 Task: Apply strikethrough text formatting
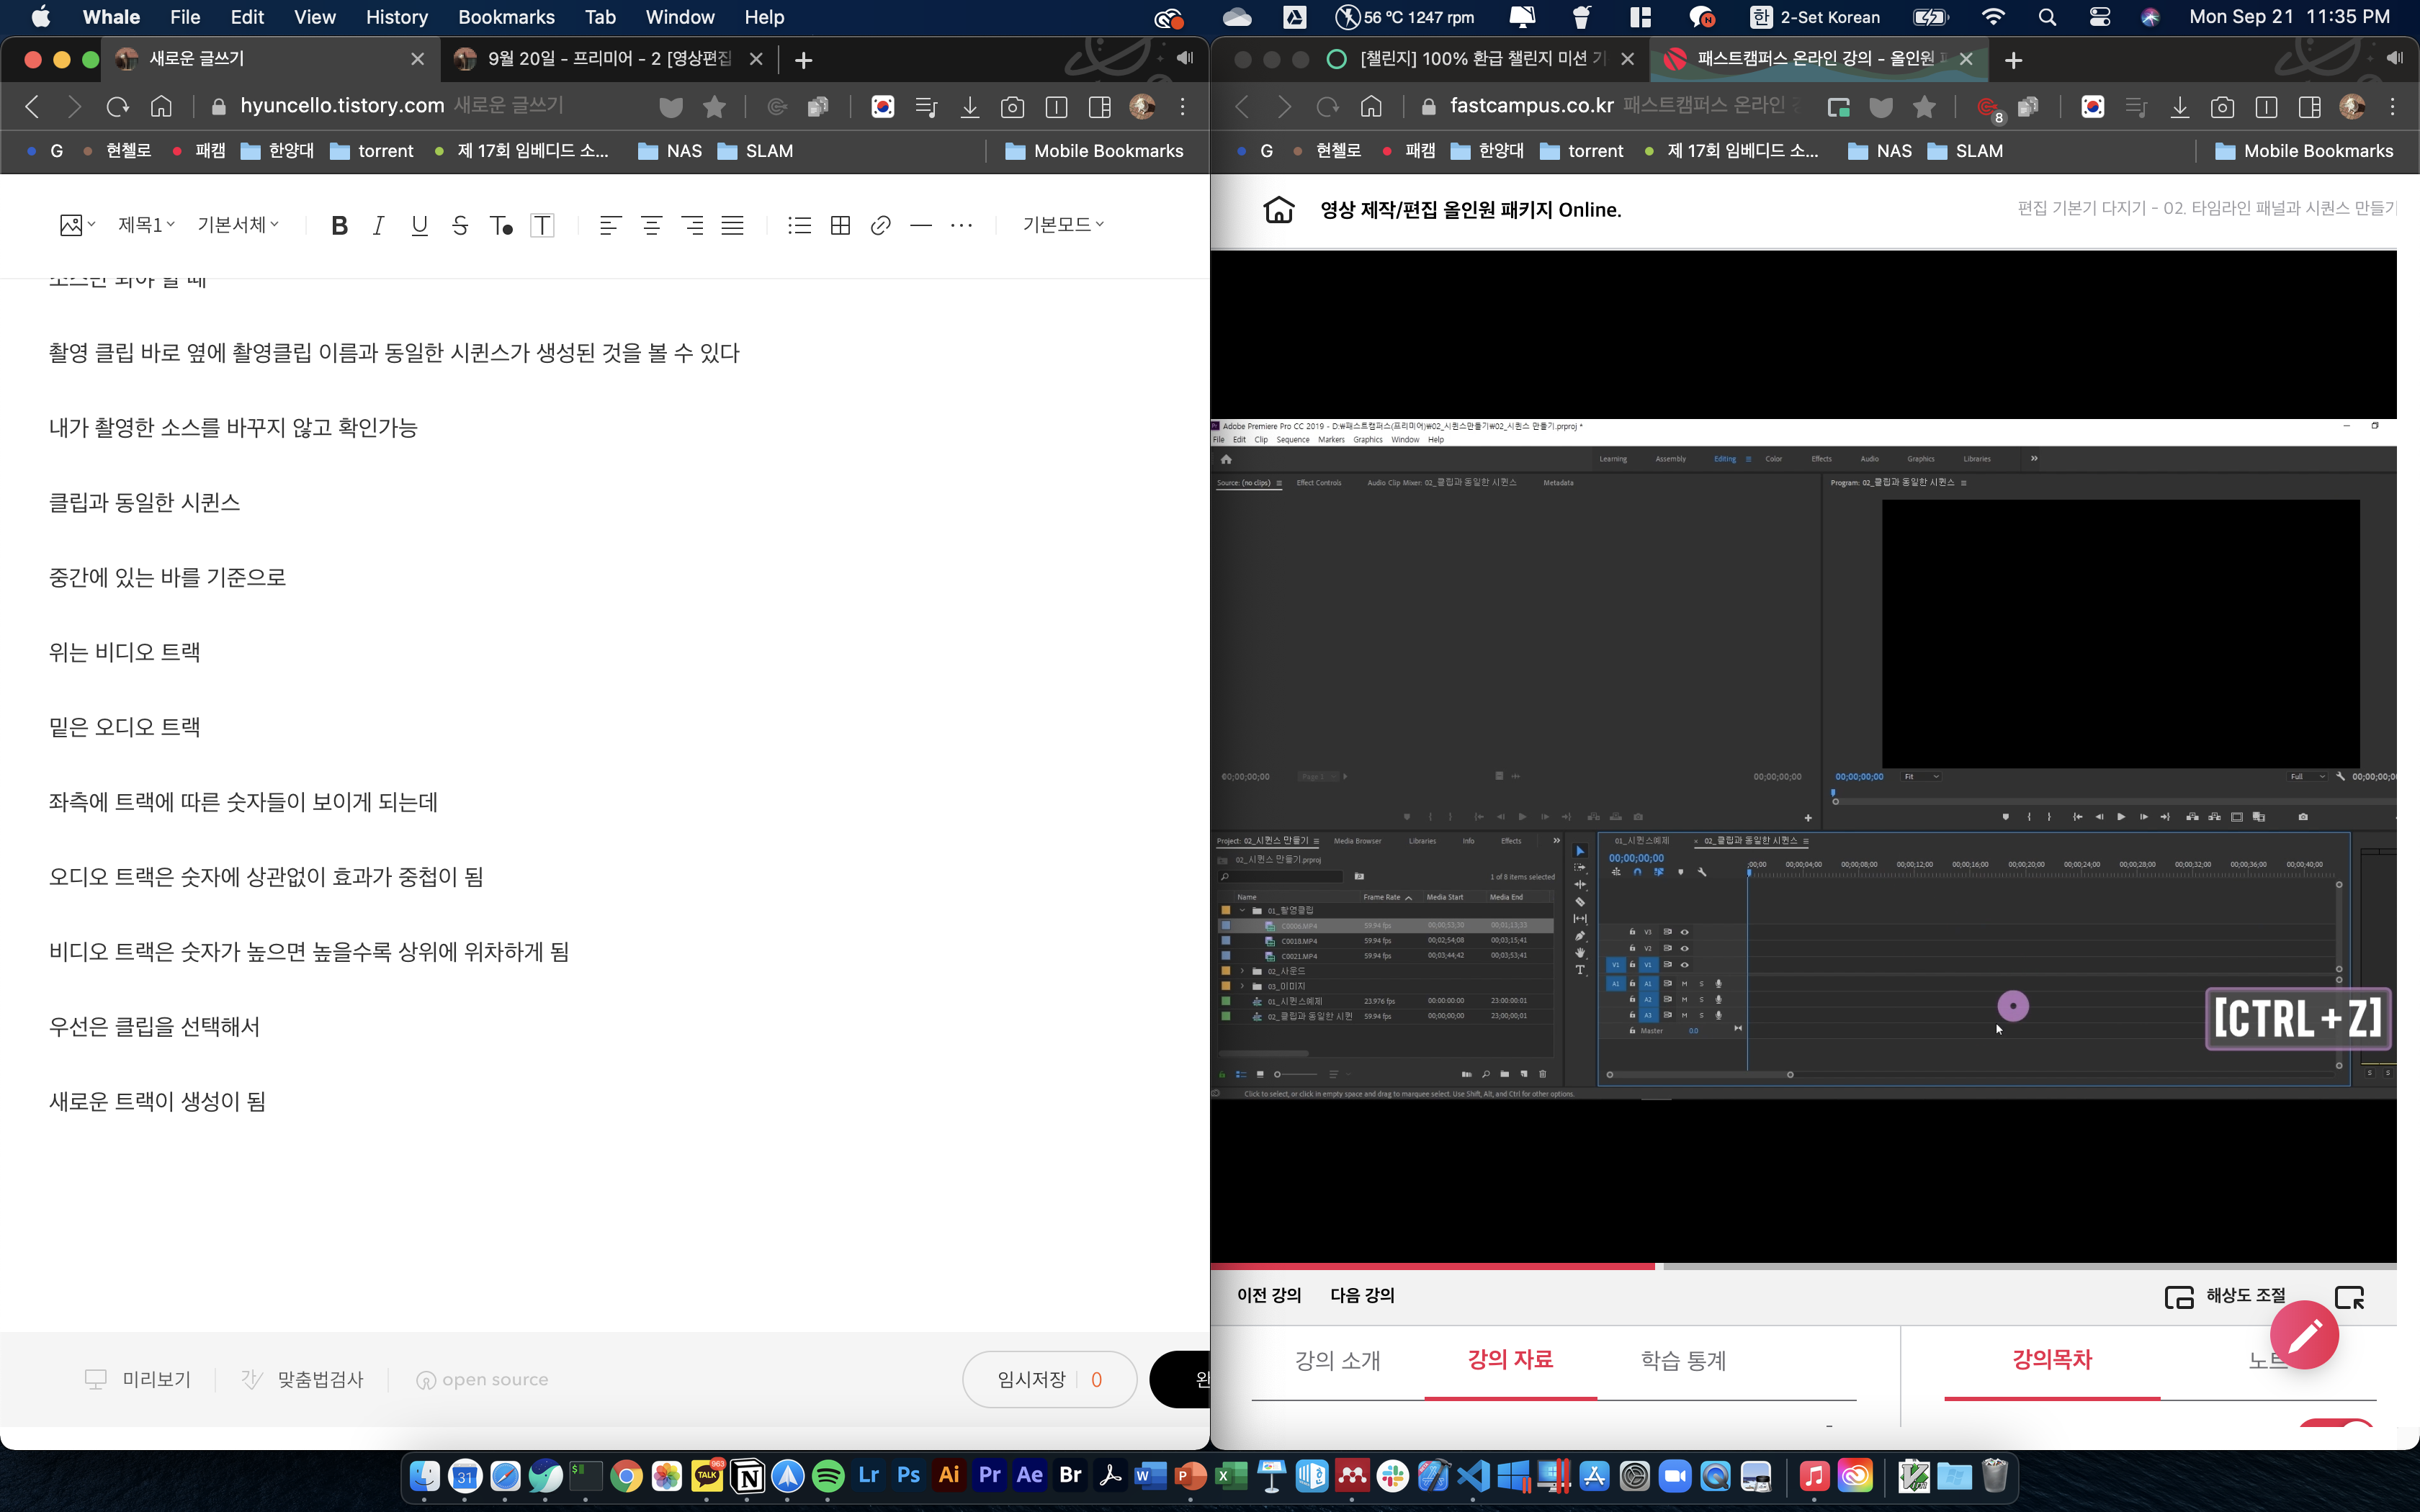(460, 226)
